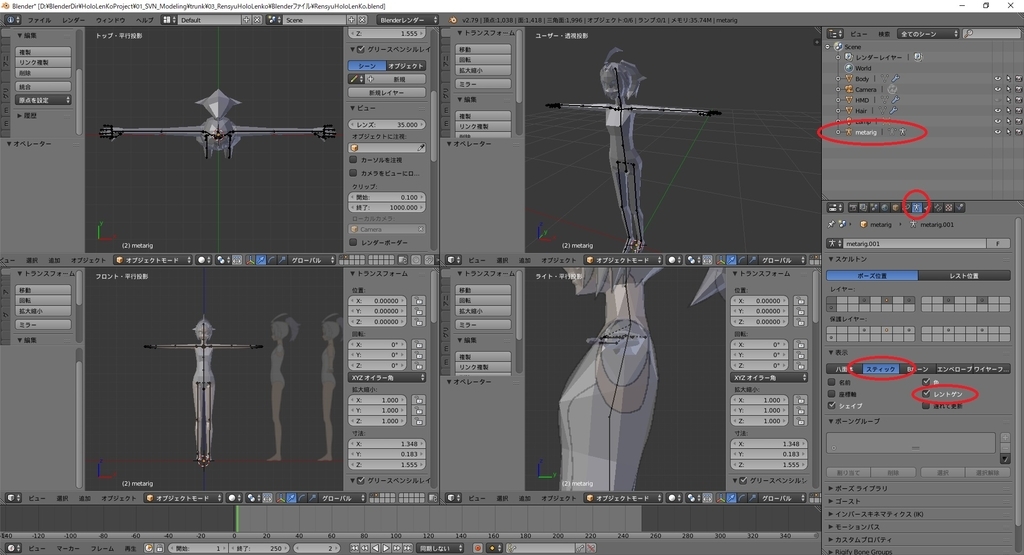
Task: Expand the インバースキネマティクス (IK) panel
Action: [x=878, y=514]
